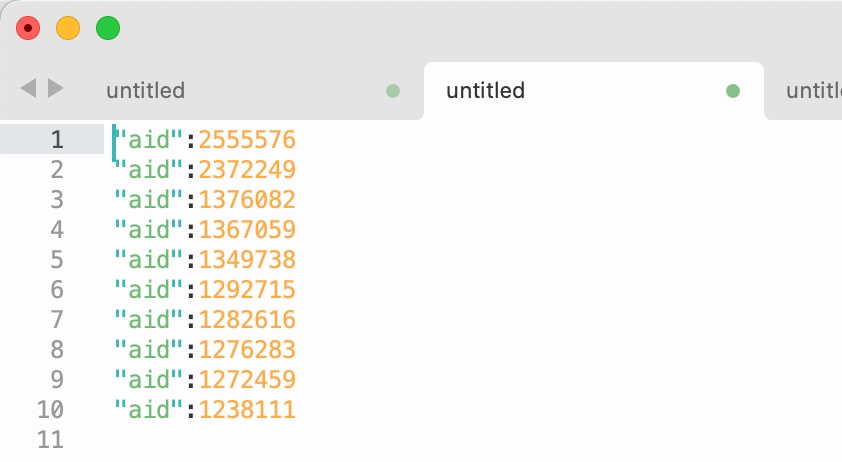842x462 pixels.
Task: Click the number 1238111 on the last line
Action: click(x=247, y=410)
